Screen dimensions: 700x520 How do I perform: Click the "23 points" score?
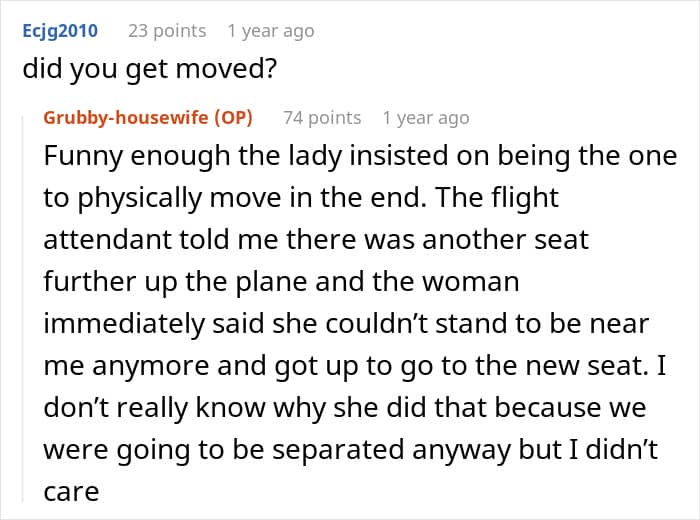pyautogui.click(x=167, y=31)
